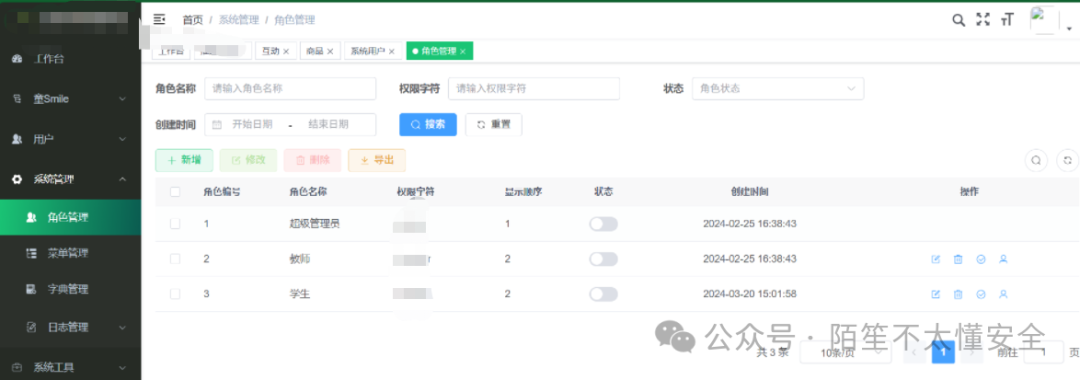This screenshot has width=1080, height=380.
Task: Open the caret menu beside the avatar
Action: tap(1070, 28)
